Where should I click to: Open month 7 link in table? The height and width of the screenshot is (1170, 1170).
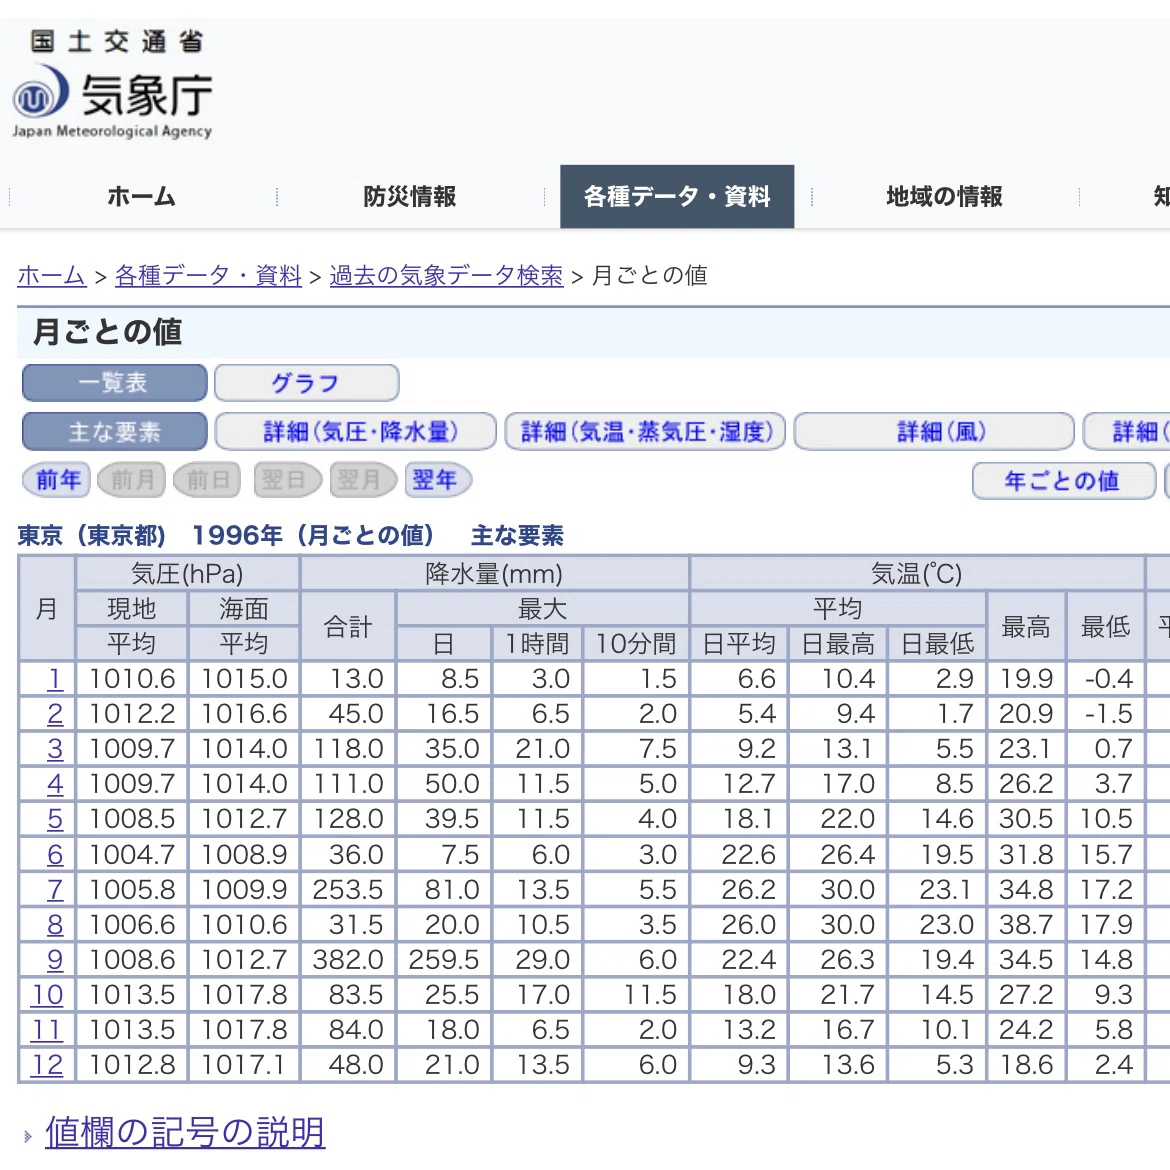click(54, 889)
